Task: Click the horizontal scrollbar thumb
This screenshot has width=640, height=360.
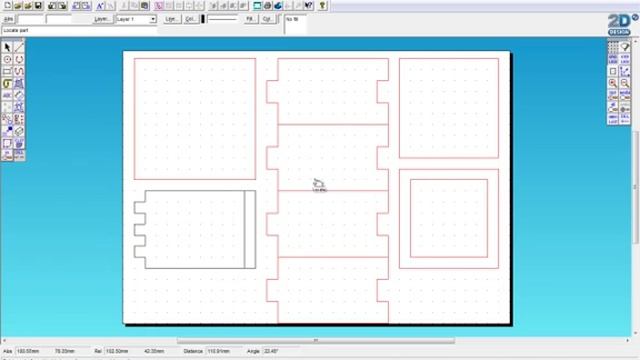Action: coord(316,340)
